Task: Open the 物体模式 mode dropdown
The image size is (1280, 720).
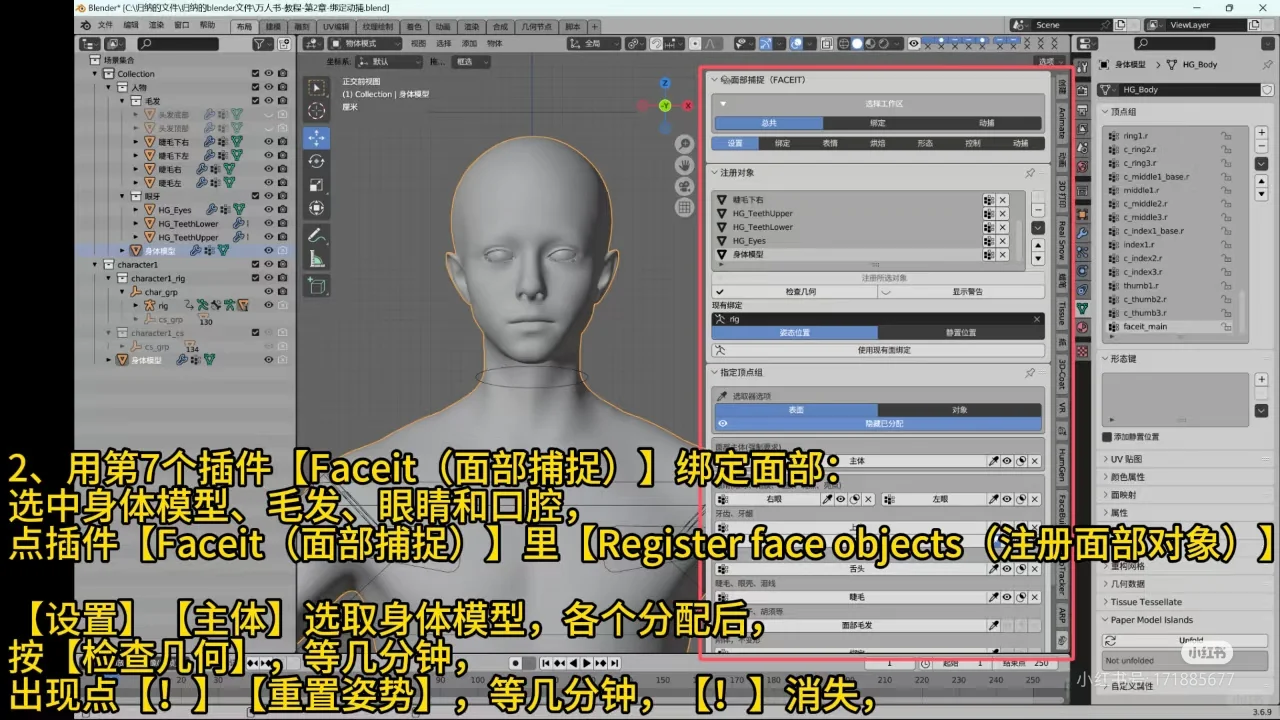Action: (365, 44)
